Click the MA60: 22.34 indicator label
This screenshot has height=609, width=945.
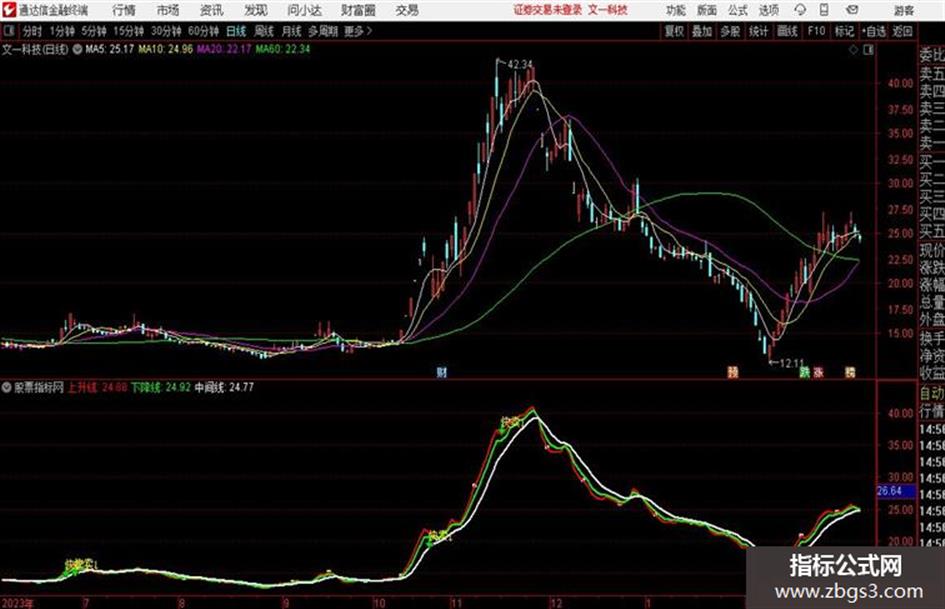[x=282, y=49]
